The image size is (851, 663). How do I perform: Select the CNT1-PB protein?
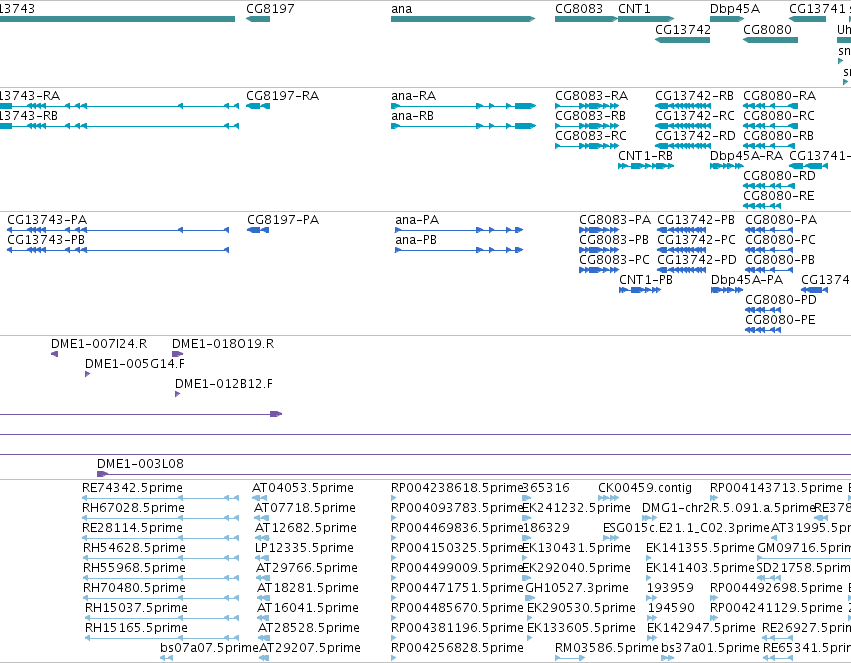[x=640, y=290]
